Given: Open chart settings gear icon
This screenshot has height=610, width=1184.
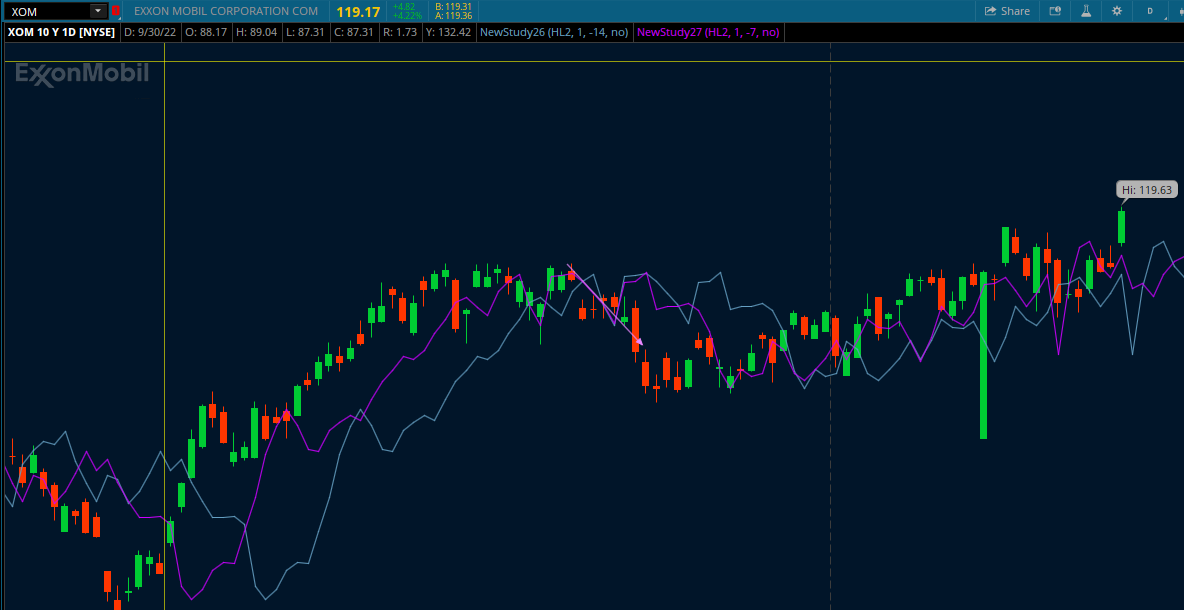Looking at the screenshot, I should pos(1117,11).
